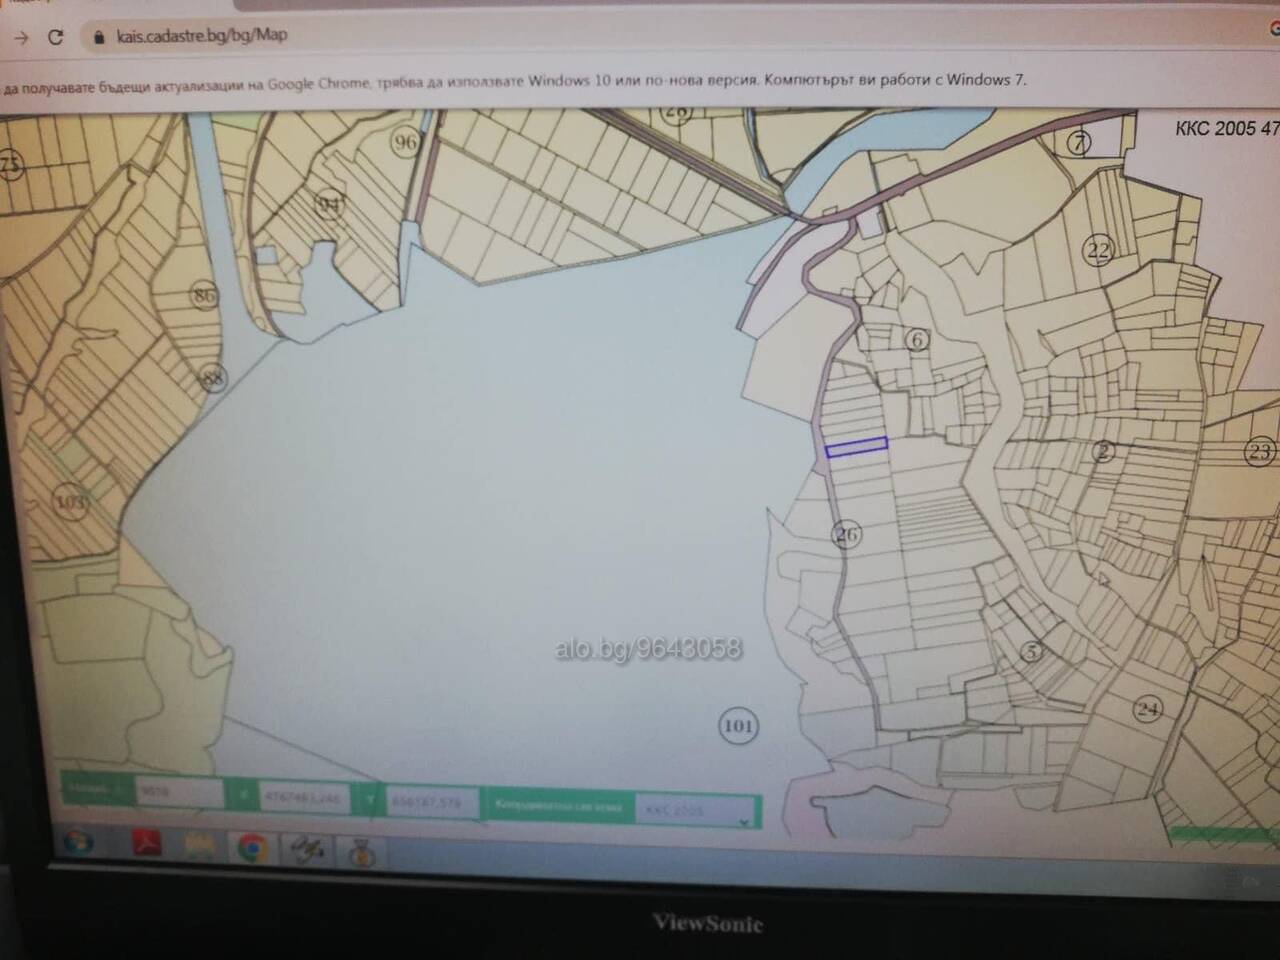Click the scale value field
The height and width of the screenshot is (960, 1280).
[x=180, y=792]
